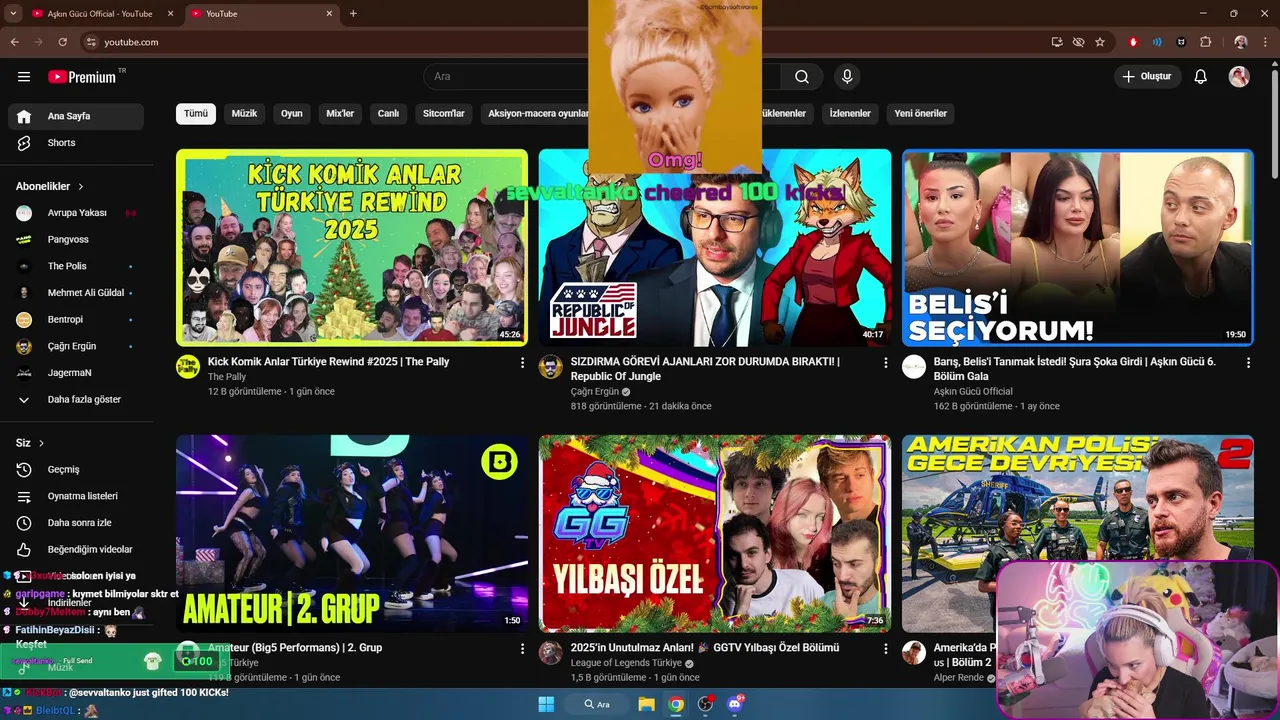Expand Daha fazla göster subscriptions
This screenshot has width=1280, height=720.
[76, 399]
